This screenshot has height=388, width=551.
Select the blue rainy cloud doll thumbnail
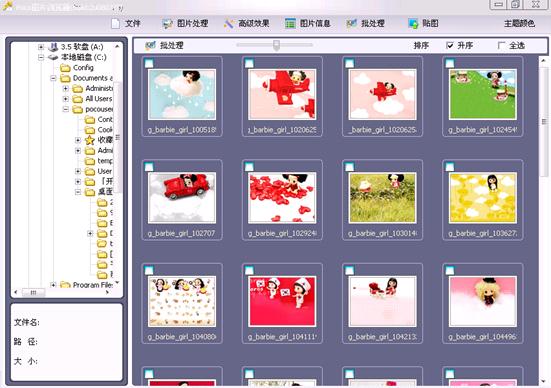tap(182, 95)
